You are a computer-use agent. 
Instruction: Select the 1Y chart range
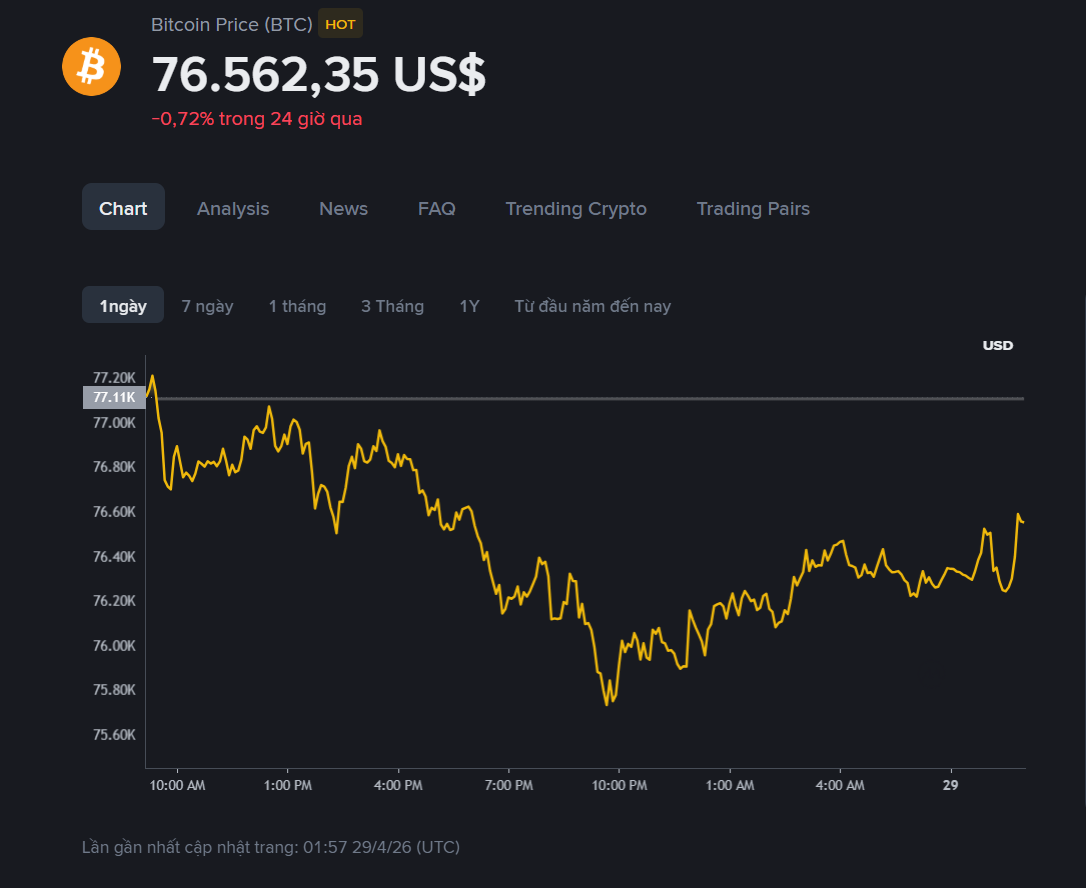coord(469,306)
